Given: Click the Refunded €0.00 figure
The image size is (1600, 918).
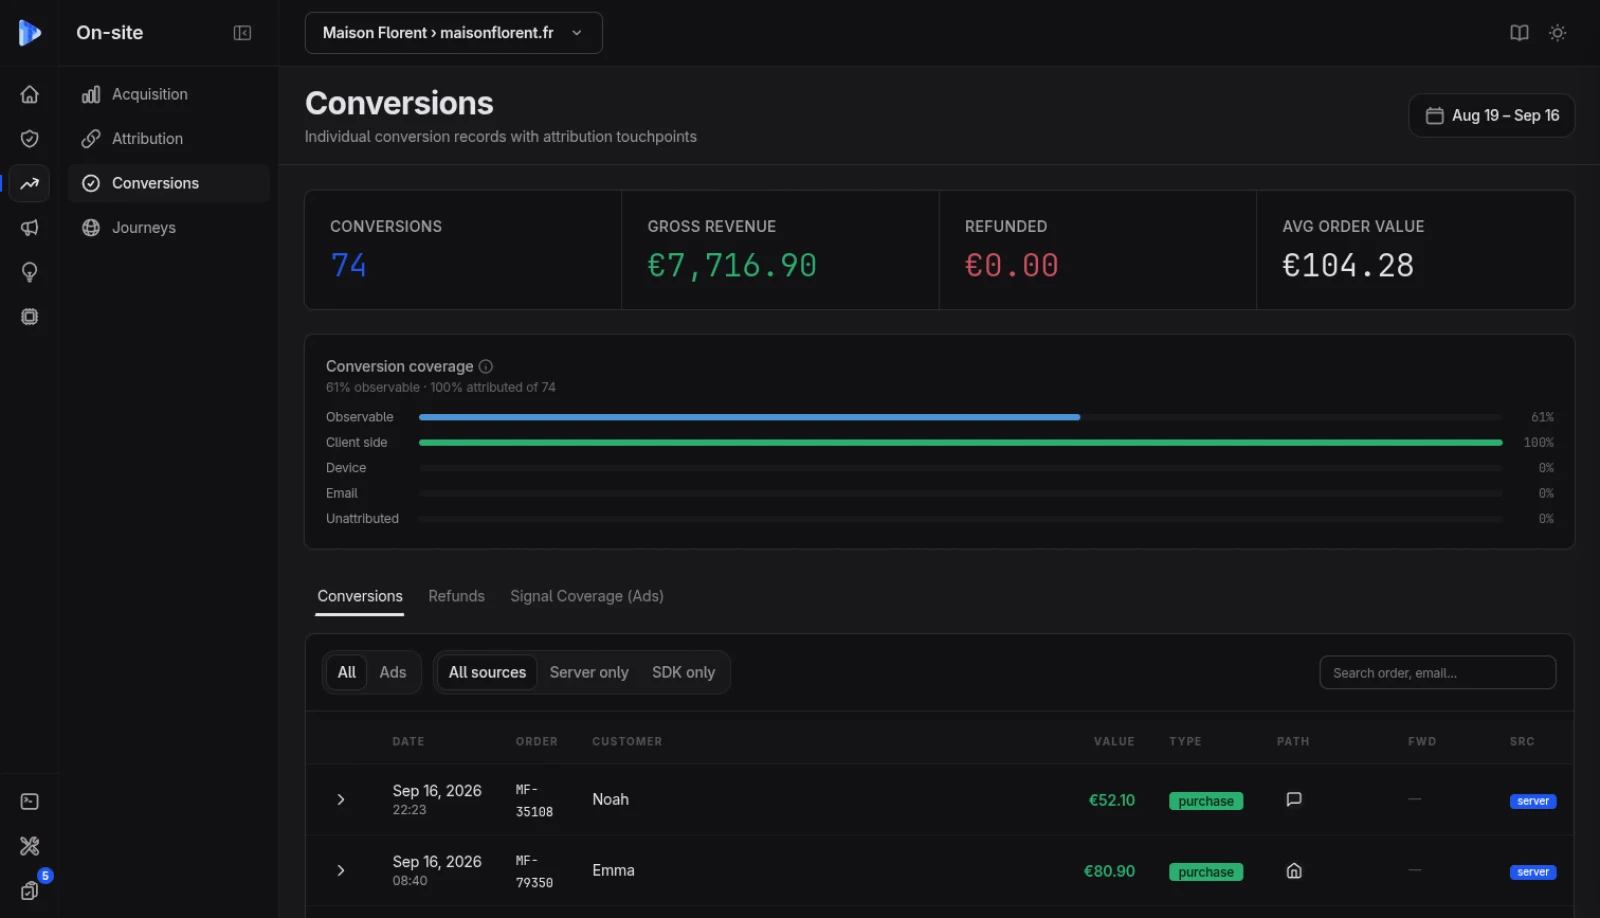Looking at the screenshot, I should [1011, 265].
